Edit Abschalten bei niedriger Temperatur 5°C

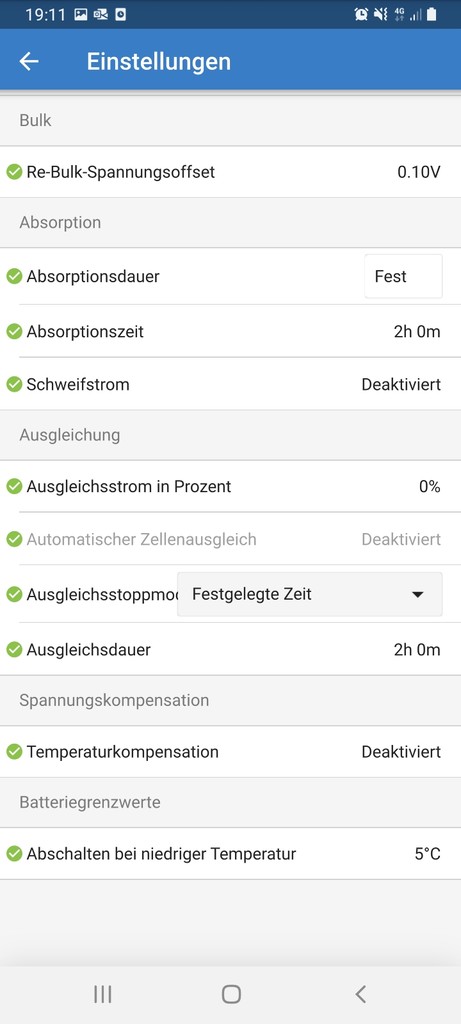click(x=428, y=854)
